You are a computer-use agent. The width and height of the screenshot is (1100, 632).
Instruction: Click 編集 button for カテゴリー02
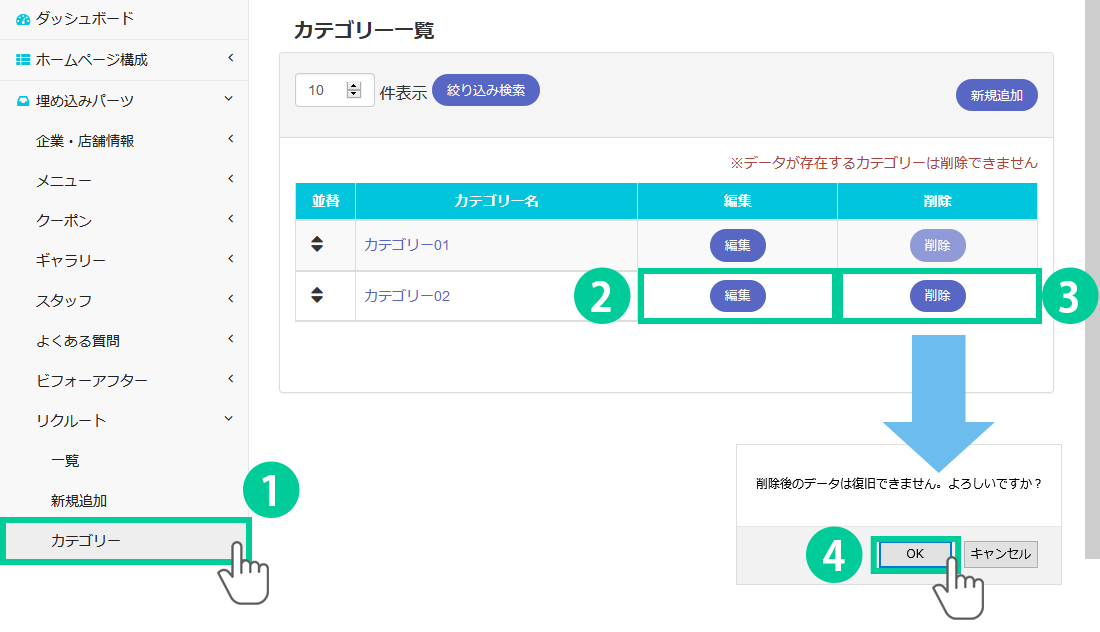[738, 296]
